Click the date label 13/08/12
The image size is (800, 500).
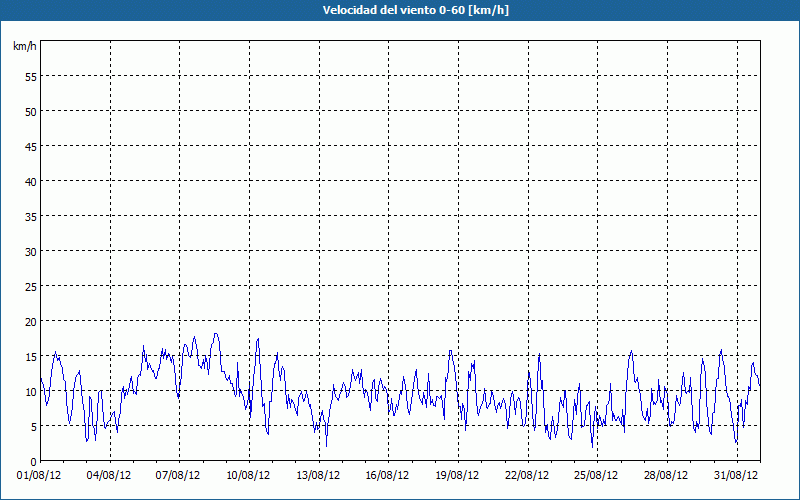318,476
